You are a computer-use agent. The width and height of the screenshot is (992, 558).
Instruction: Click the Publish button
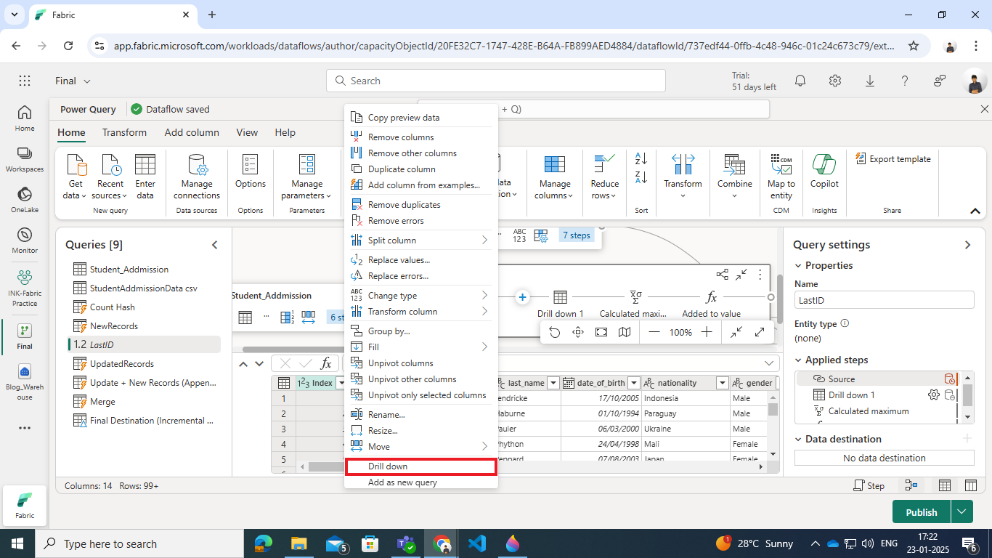tap(921, 512)
